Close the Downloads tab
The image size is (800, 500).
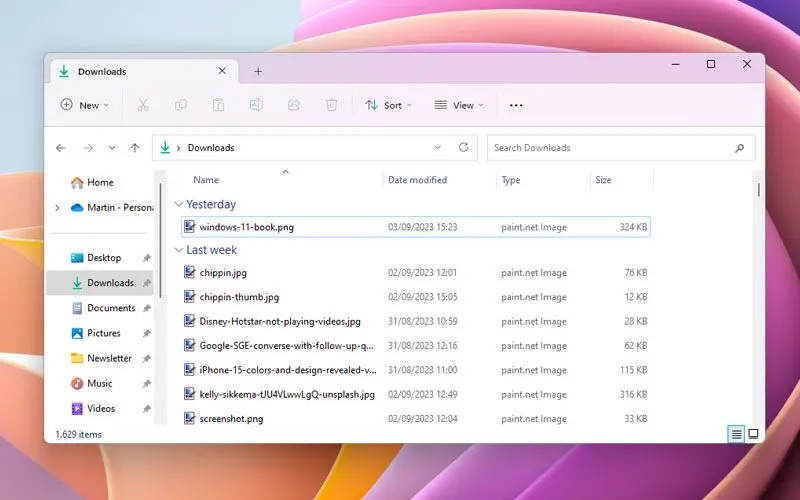tap(222, 71)
